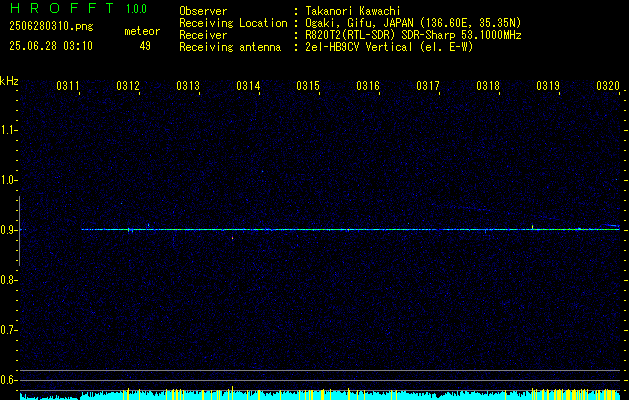Click time marker 0316
This screenshot has width=629, height=400.
tap(368, 85)
